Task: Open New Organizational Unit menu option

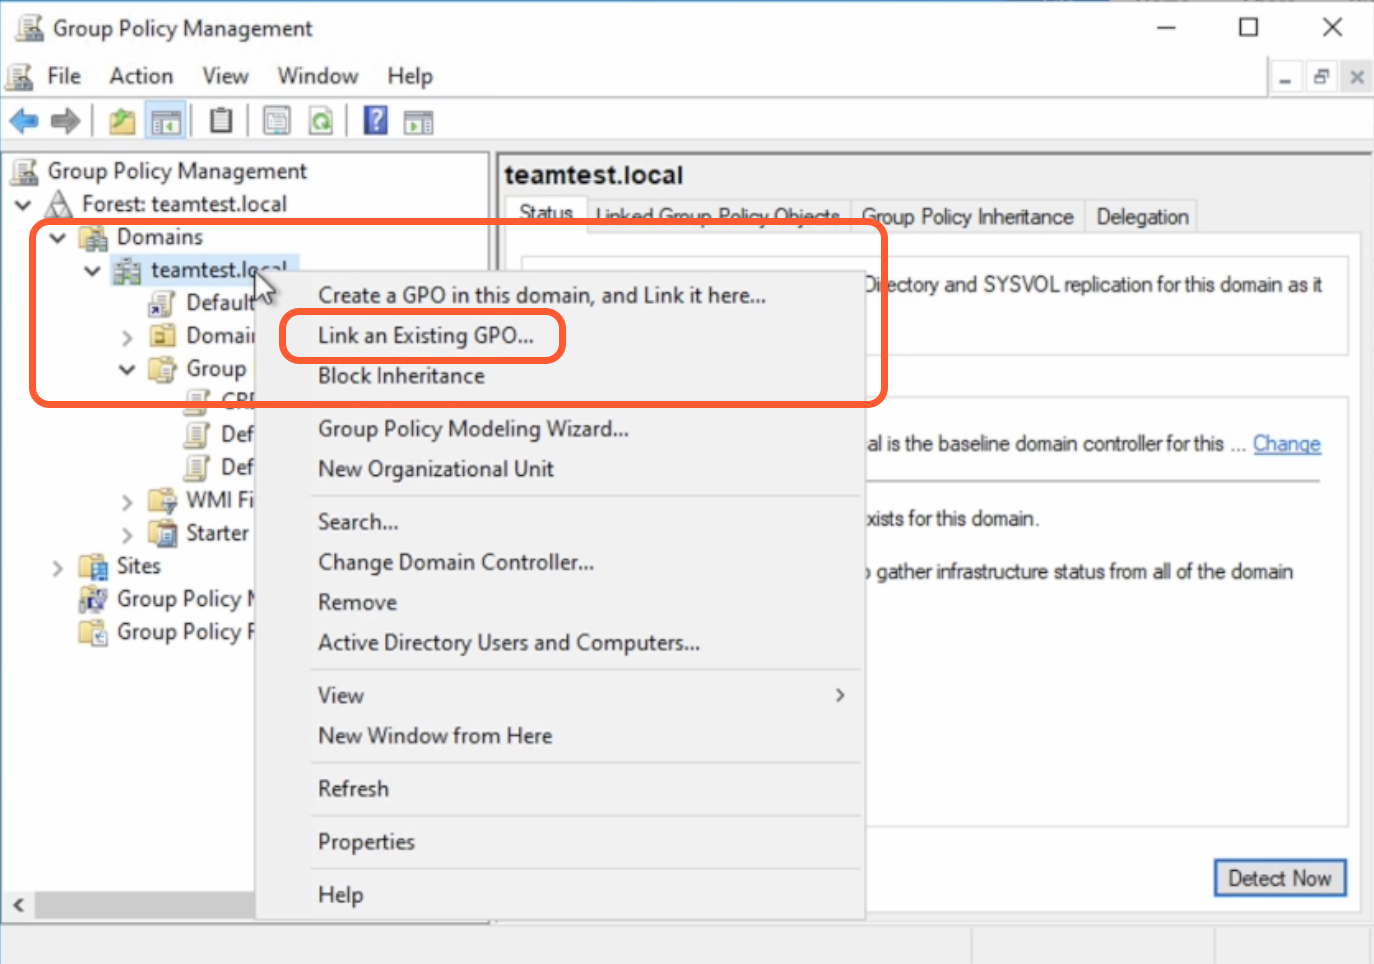Action: coord(435,469)
